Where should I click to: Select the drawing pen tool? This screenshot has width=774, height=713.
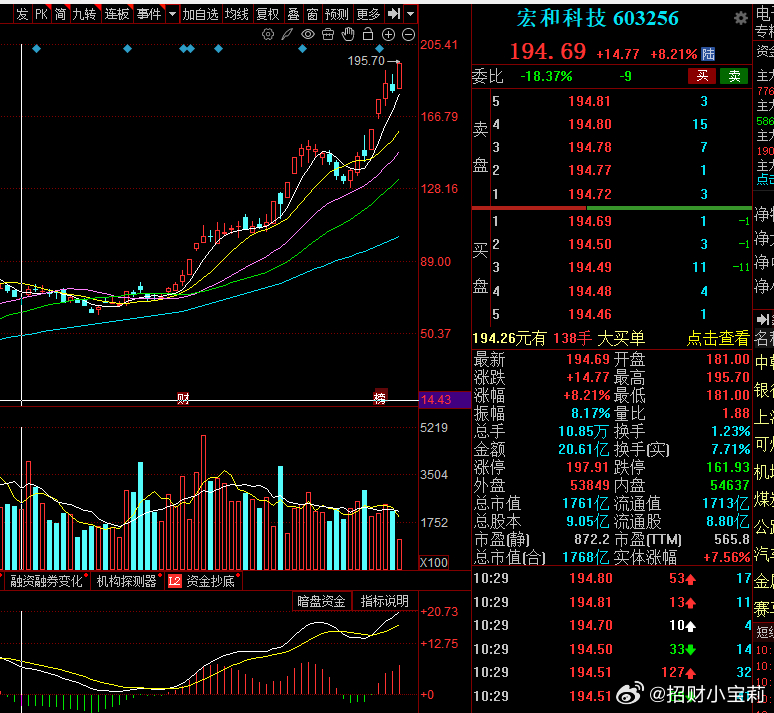(x=287, y=35)
